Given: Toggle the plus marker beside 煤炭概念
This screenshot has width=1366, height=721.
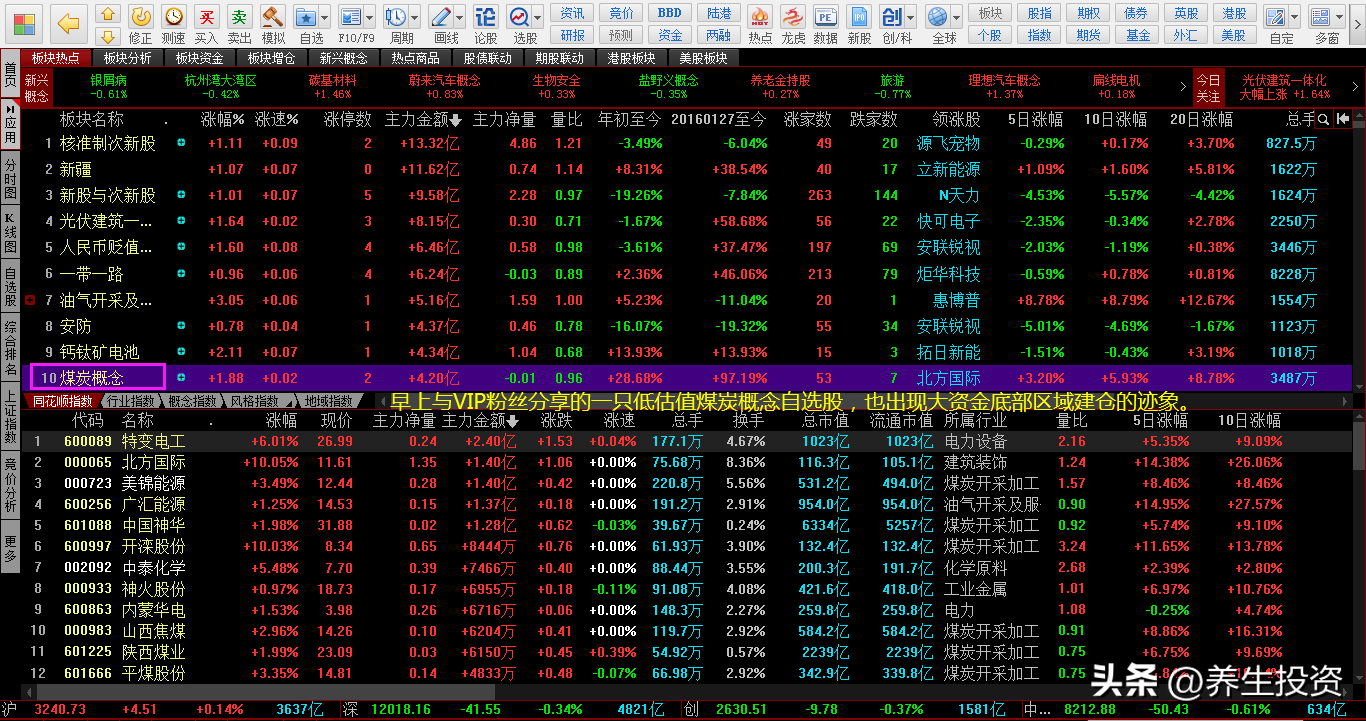Looking at the screenshot, I should pos(181,378).
